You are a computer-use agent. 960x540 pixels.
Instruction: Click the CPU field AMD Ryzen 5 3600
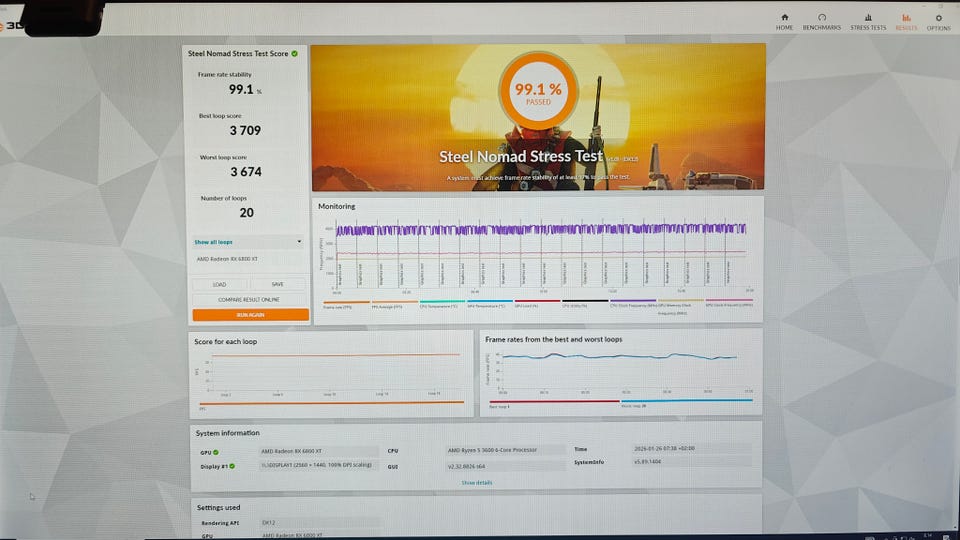[x=505, y=450]
